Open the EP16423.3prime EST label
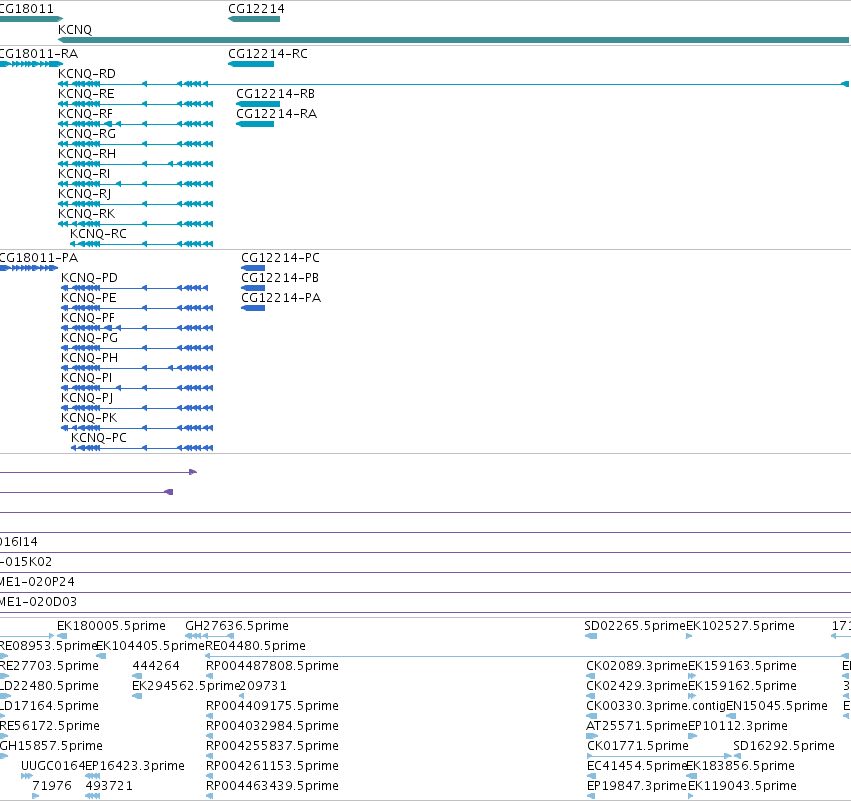This screenshot has height=801, width=851. coord(135,766)
